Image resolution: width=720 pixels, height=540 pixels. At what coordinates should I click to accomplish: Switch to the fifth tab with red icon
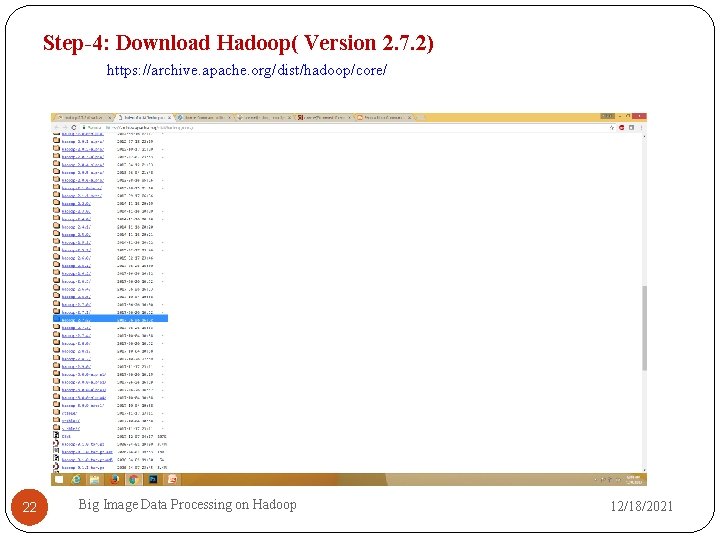coord(324,118)
